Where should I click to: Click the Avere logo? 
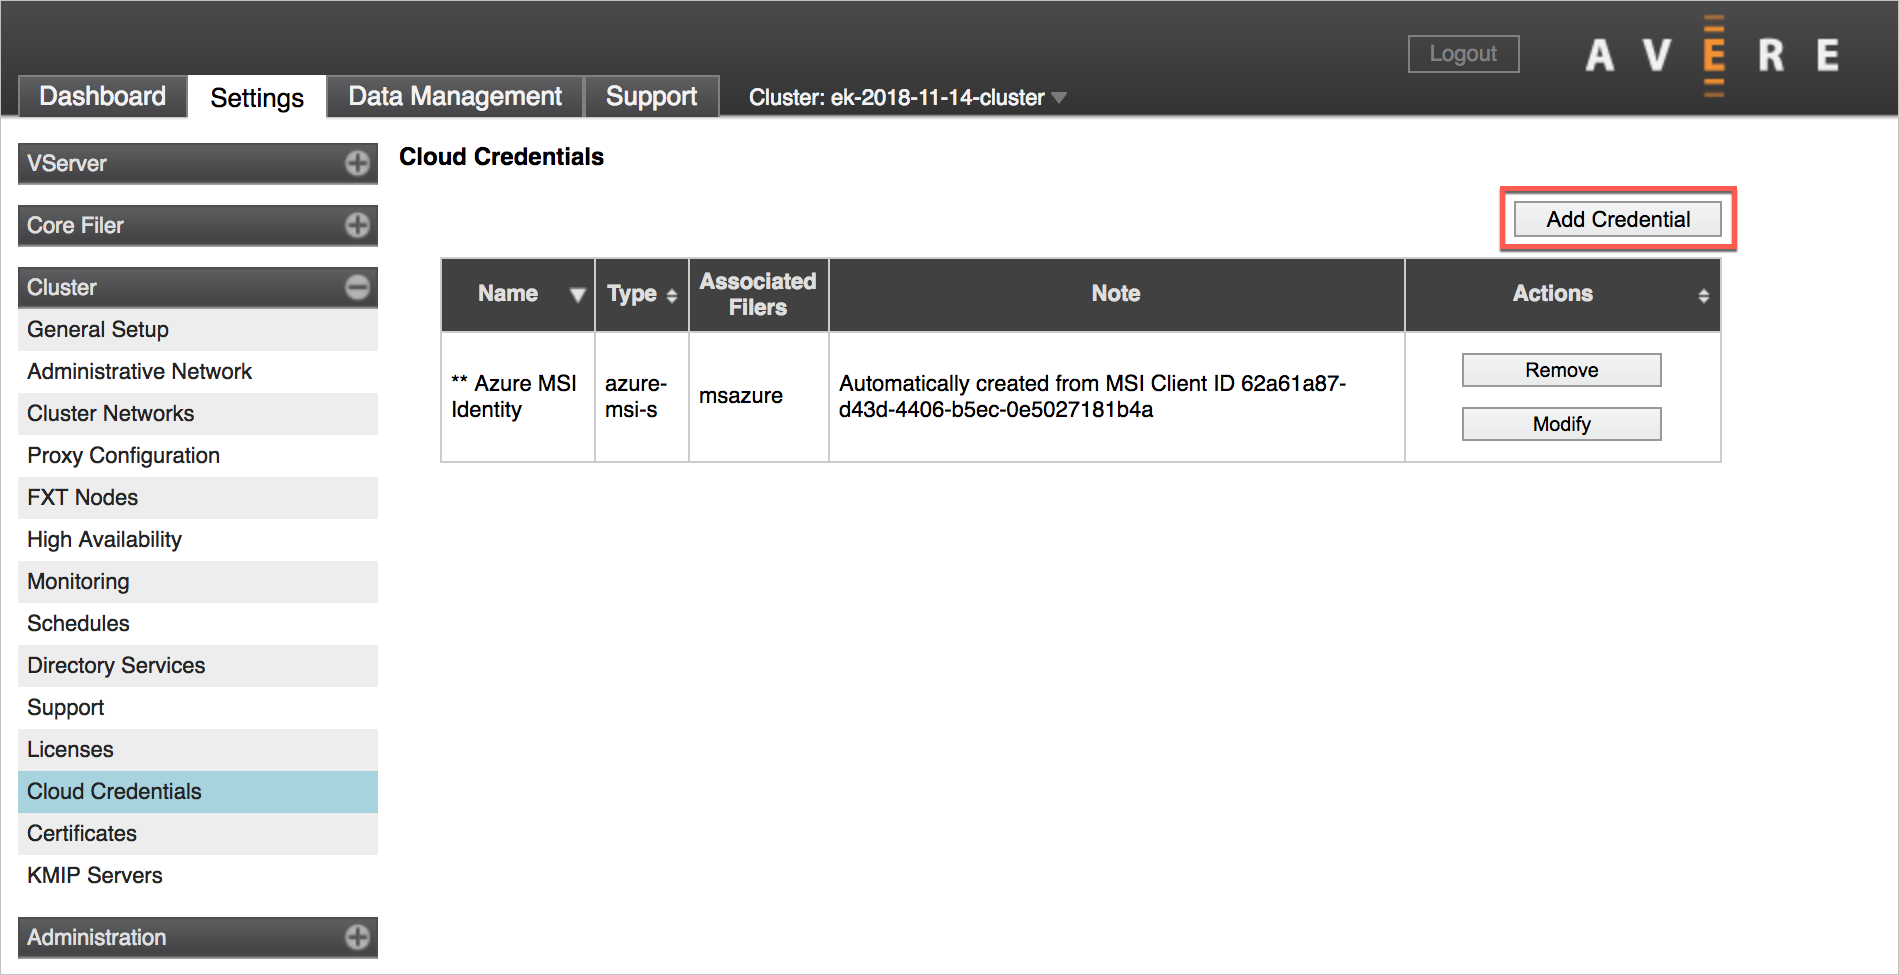click(1713, 55)
